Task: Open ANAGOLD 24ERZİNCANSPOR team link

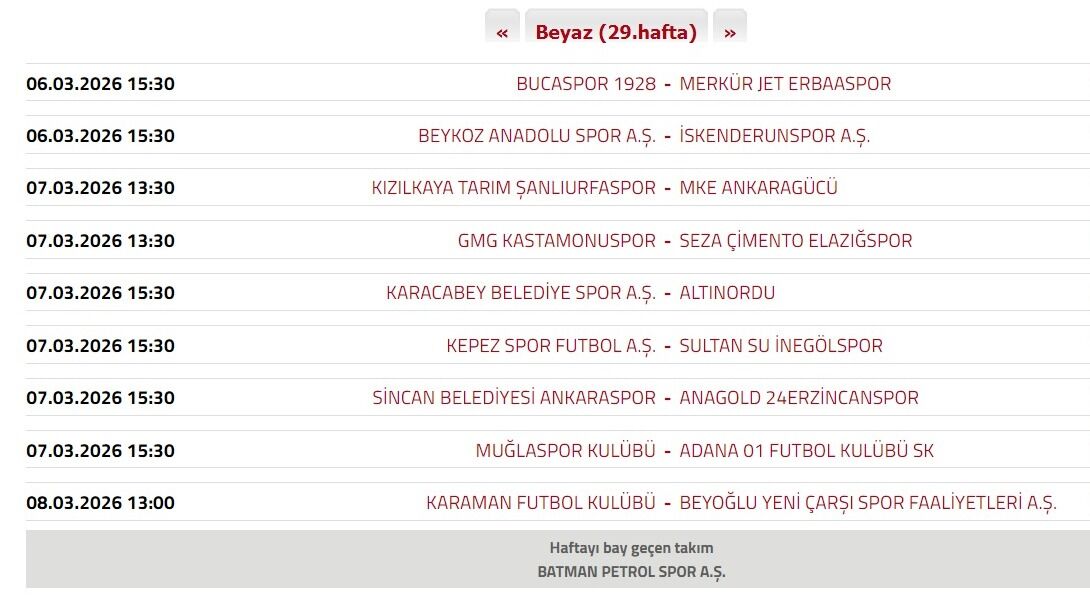Action: 799,398
